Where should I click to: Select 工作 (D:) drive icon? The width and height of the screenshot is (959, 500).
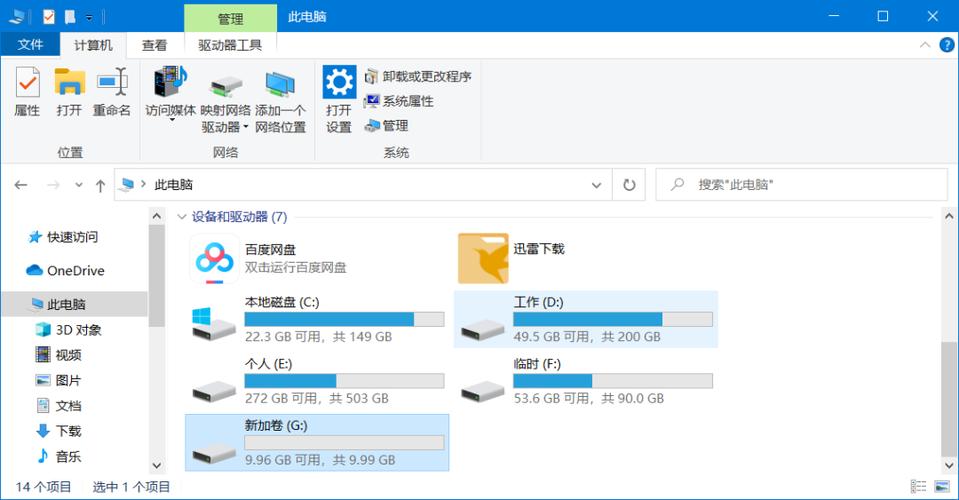point(482,332)
